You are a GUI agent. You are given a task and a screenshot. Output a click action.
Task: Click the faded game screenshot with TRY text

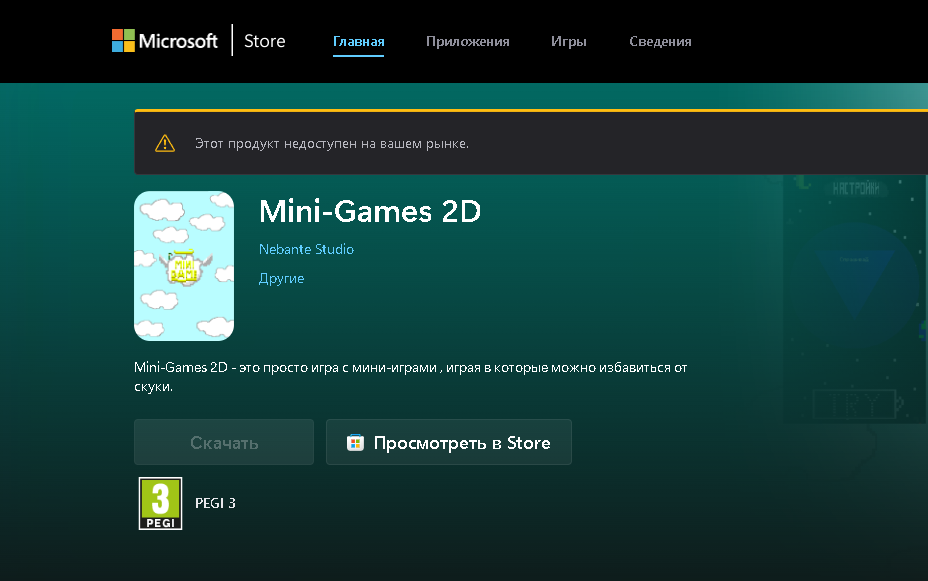(x=855, y=300)
